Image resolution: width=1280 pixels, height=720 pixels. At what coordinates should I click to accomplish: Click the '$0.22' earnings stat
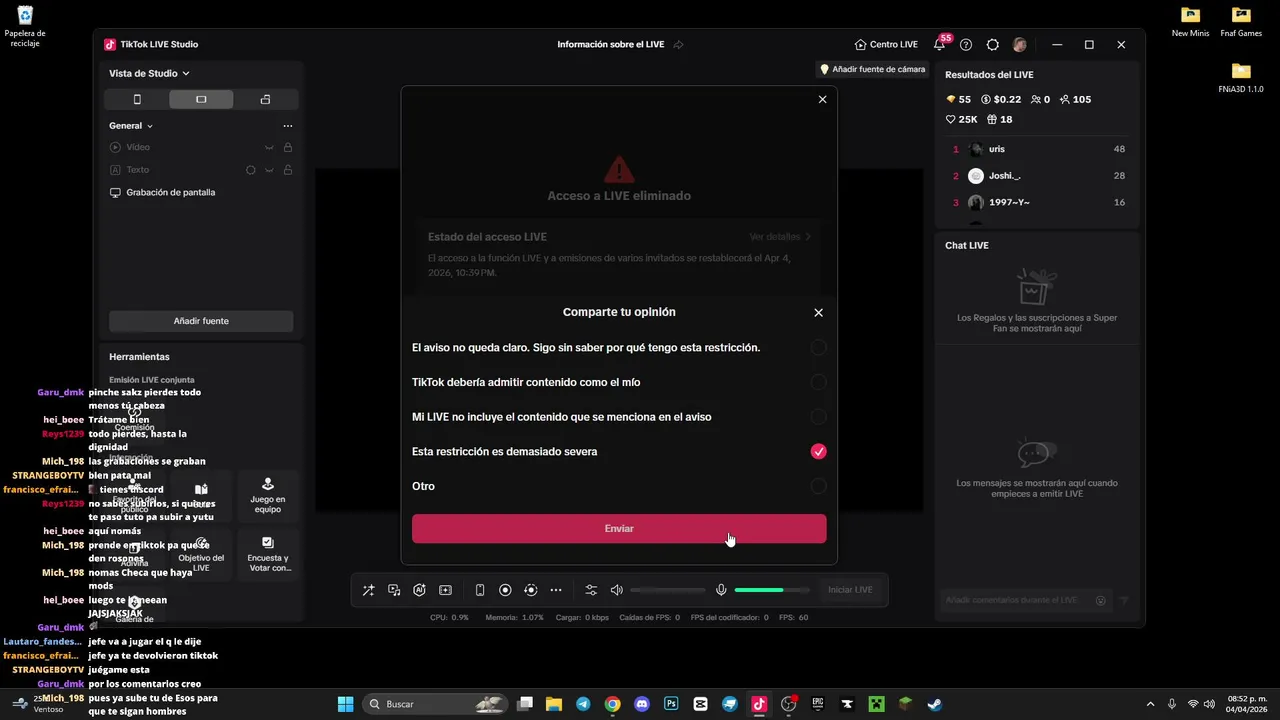1001,100
